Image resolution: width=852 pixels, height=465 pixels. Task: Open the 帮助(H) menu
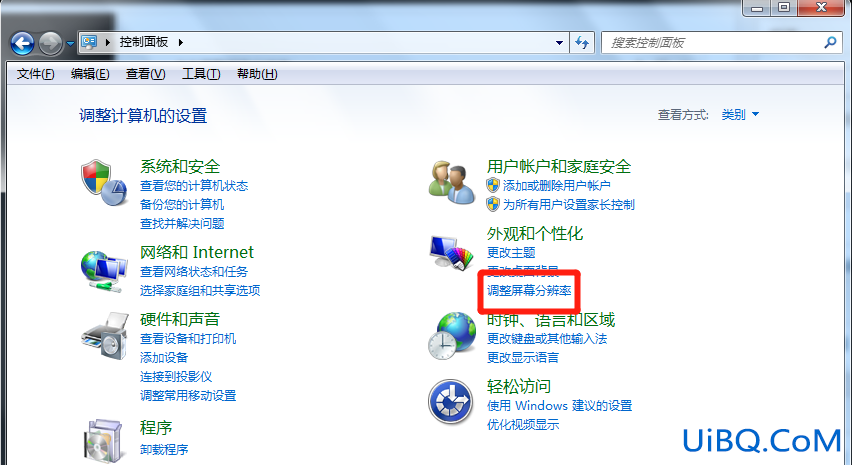tap(257, 74)
